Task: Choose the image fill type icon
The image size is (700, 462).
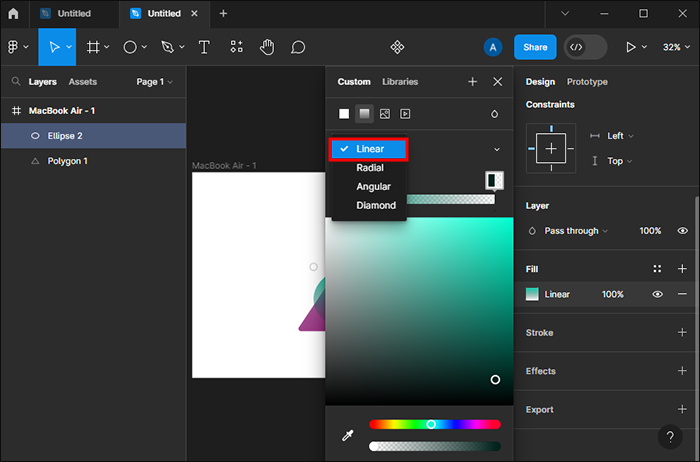Action: tap(385, 114)
